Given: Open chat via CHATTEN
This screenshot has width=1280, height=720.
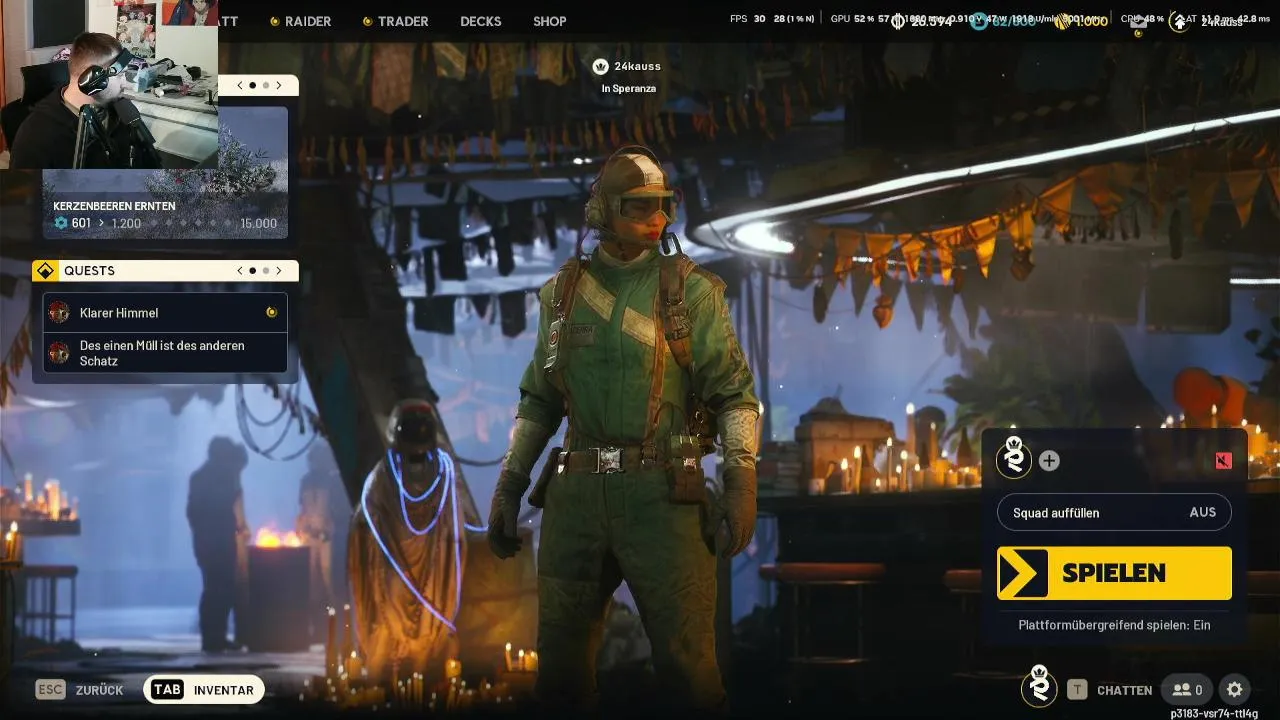Looking at the screenshot, I should (1124, 690).
